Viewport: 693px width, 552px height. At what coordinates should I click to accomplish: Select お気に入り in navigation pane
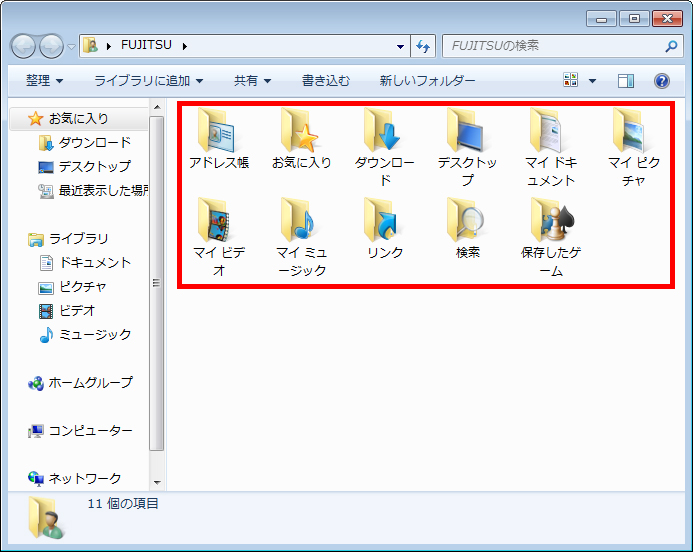(78, 118)
